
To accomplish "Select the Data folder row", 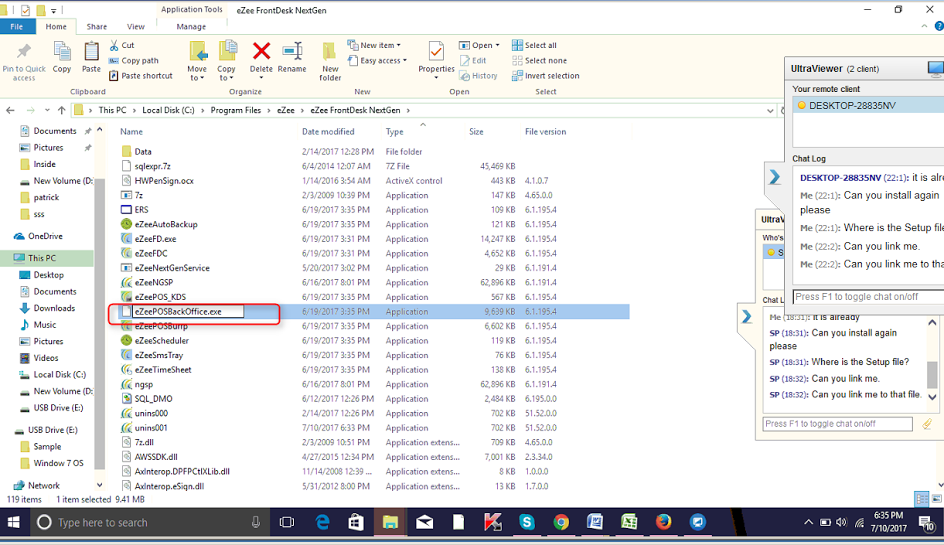I will pyautogui.click(x=373, y=152).
